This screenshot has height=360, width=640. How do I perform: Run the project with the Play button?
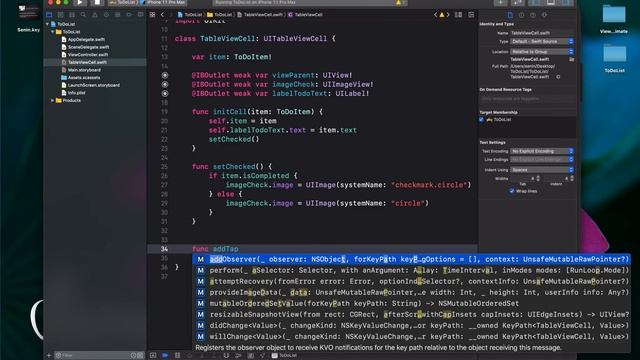point(80,2)
